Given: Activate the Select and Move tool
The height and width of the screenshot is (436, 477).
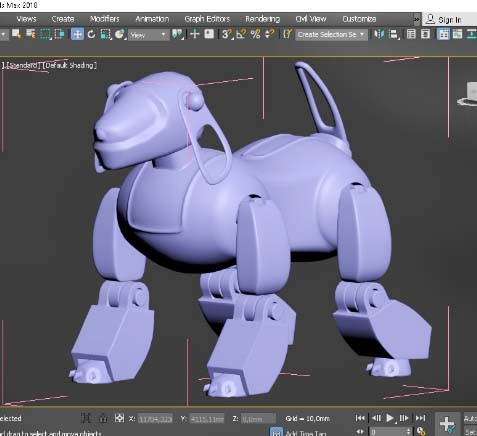Looking at the screenshot, I should (77, 34).
